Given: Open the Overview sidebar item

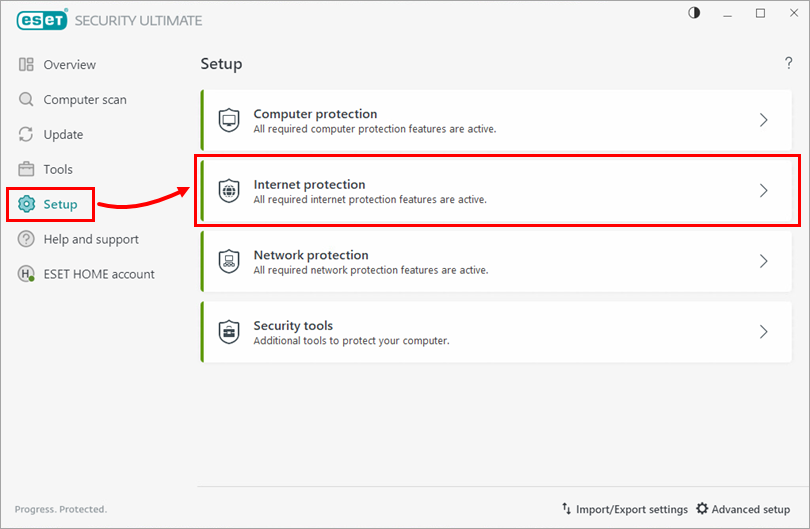Looking at the screenshot, I should point(69,65).
